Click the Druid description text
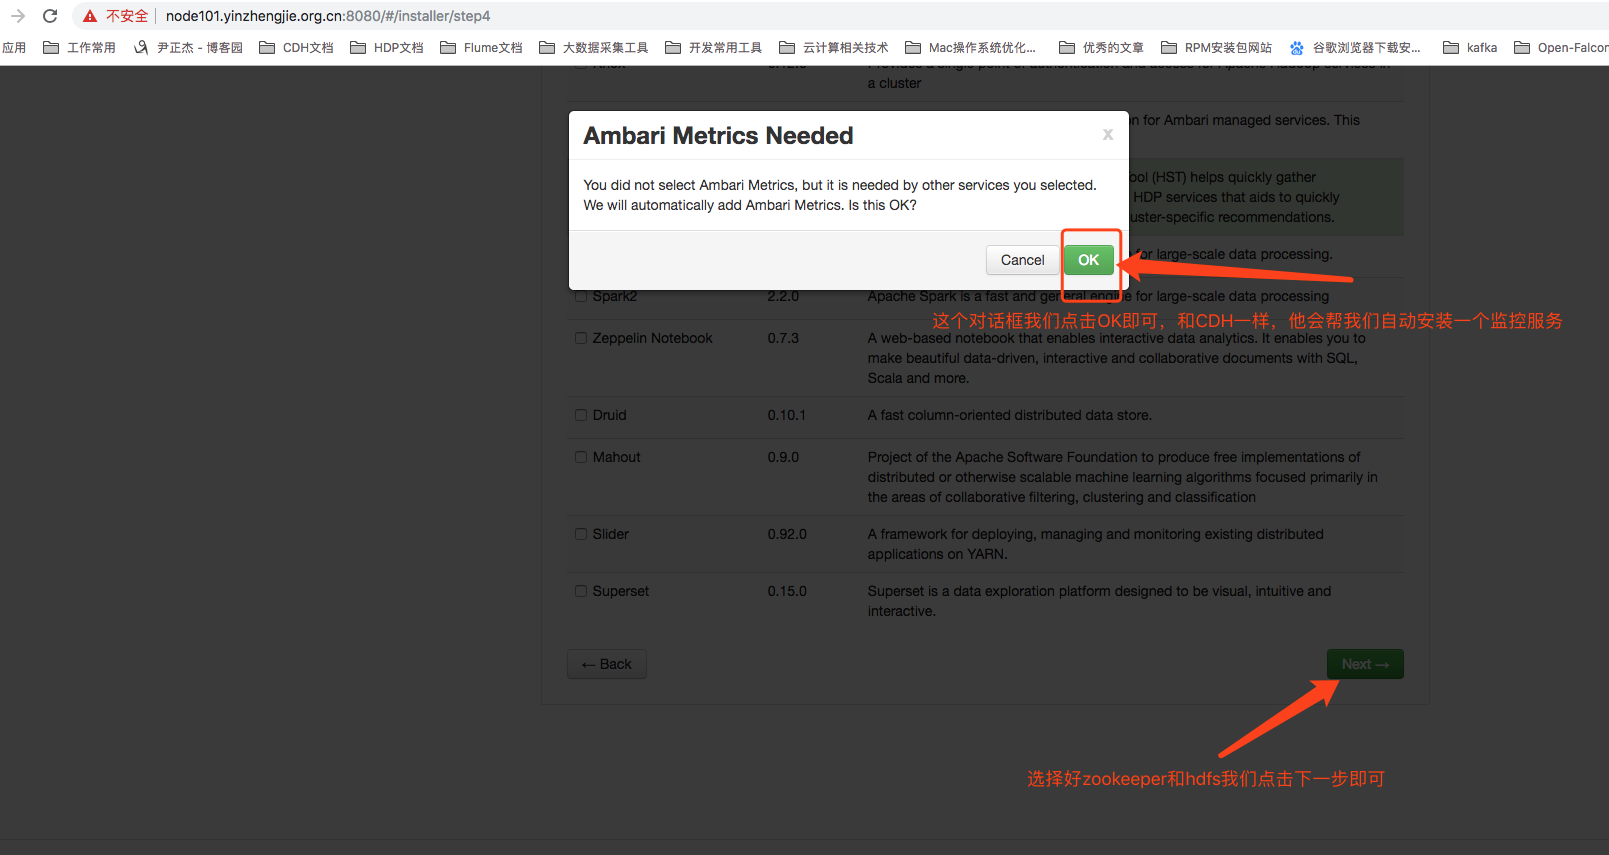 tap(1009, 415)
